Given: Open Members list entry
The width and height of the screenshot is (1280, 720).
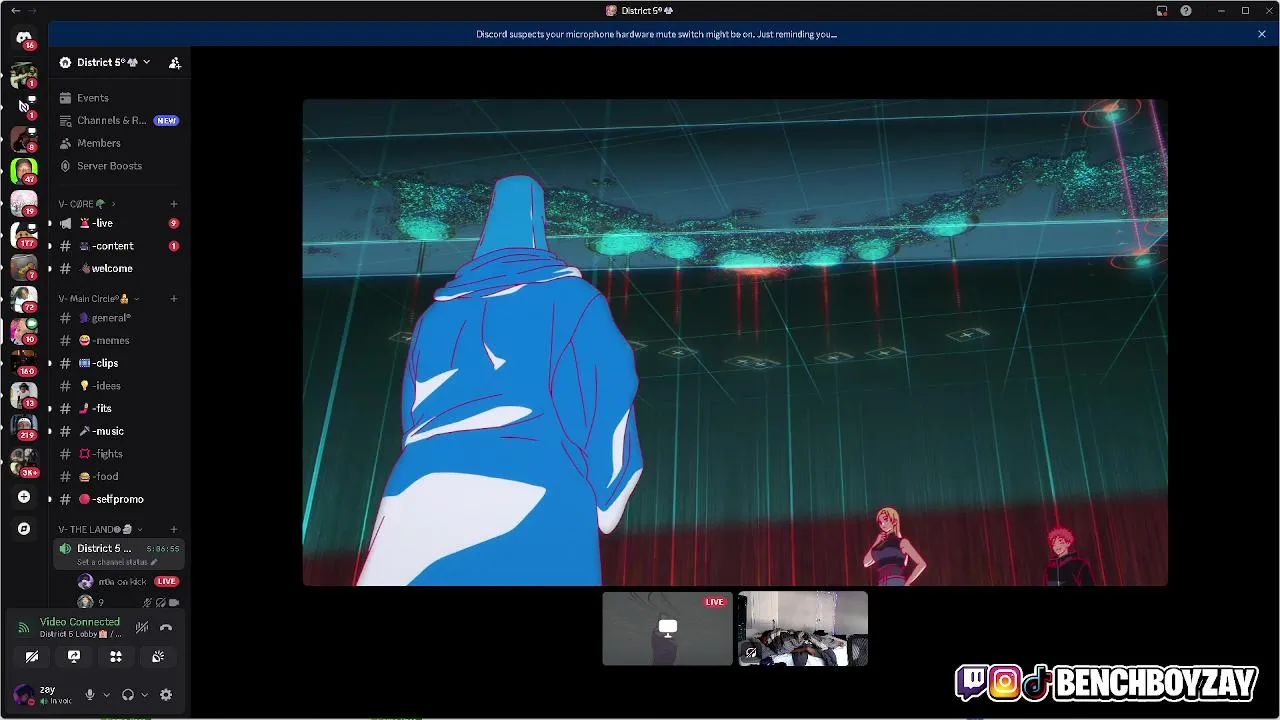Looking at the screenshot, I should 119,143.
